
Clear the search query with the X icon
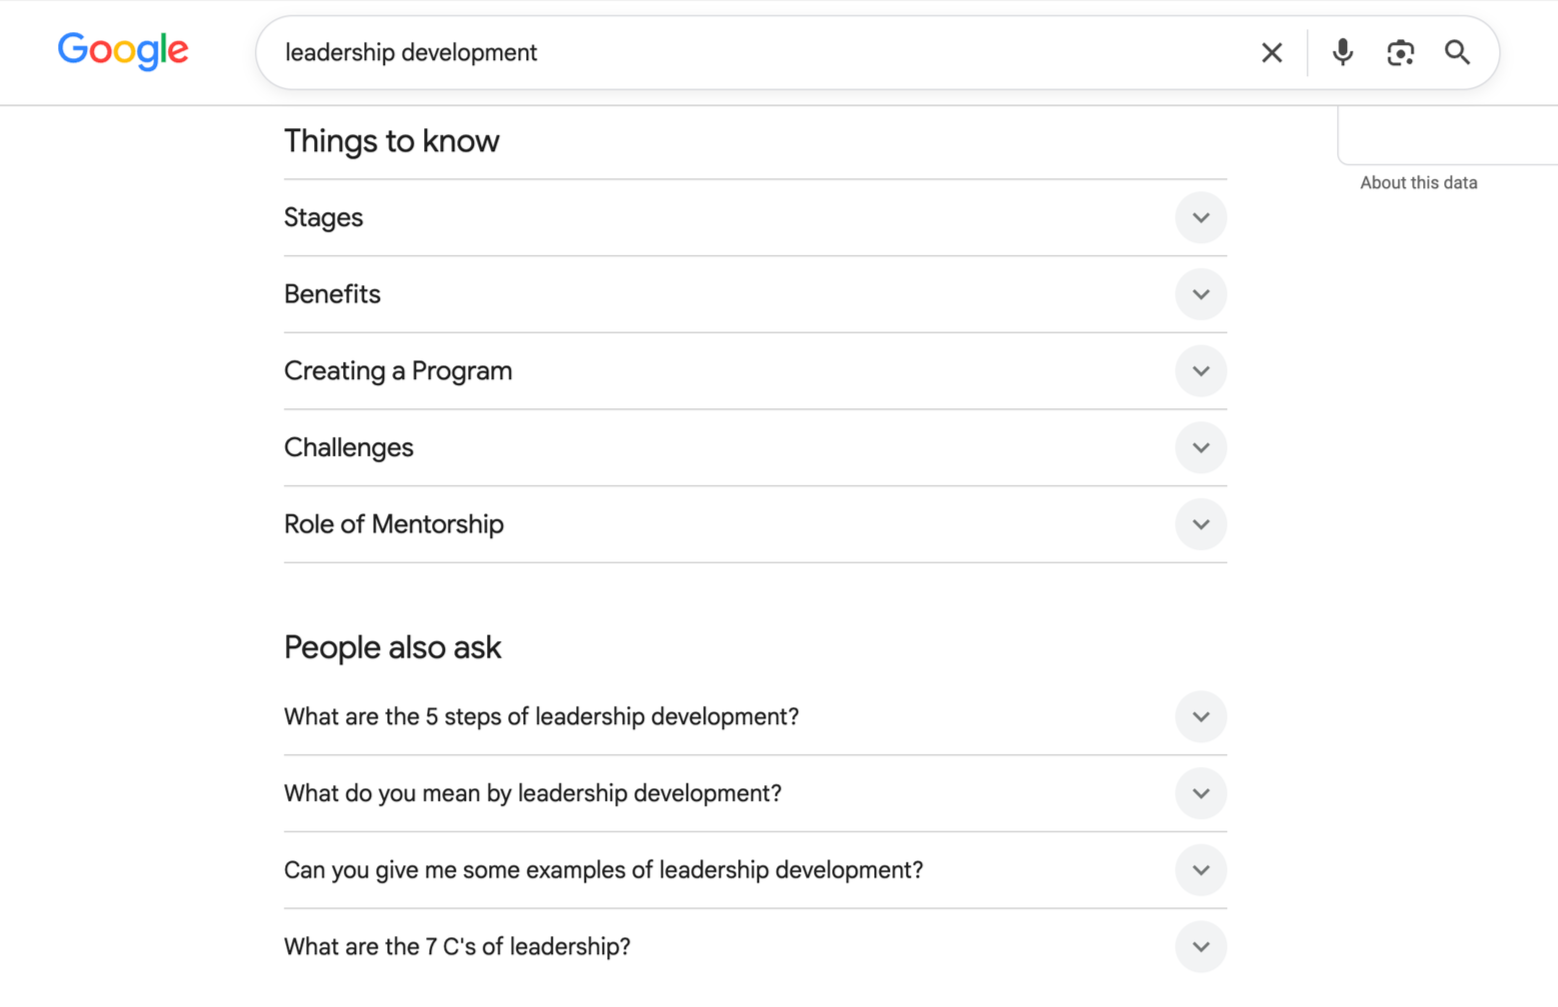[1271, 53]
